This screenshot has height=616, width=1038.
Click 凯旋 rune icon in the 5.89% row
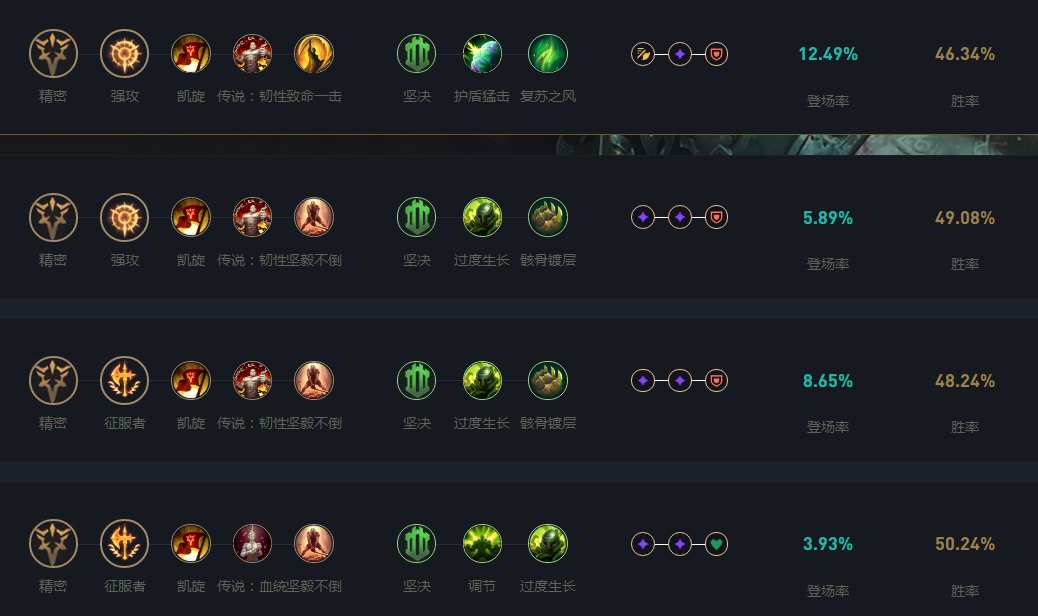pos(191,217)
